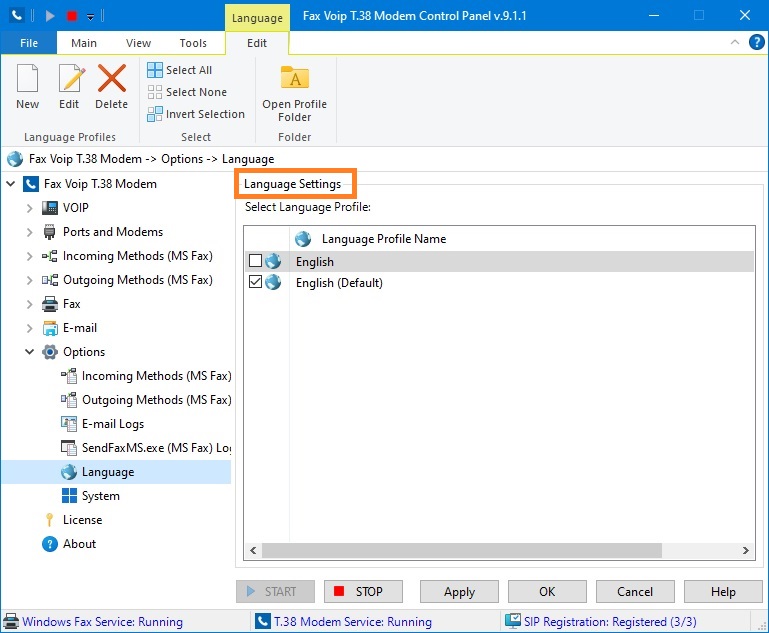Viewport: 769px width, 633px height.
Task: Open SendFaxMS.exe (MS Fax) Log item
Action: click(x=146, y=448)
